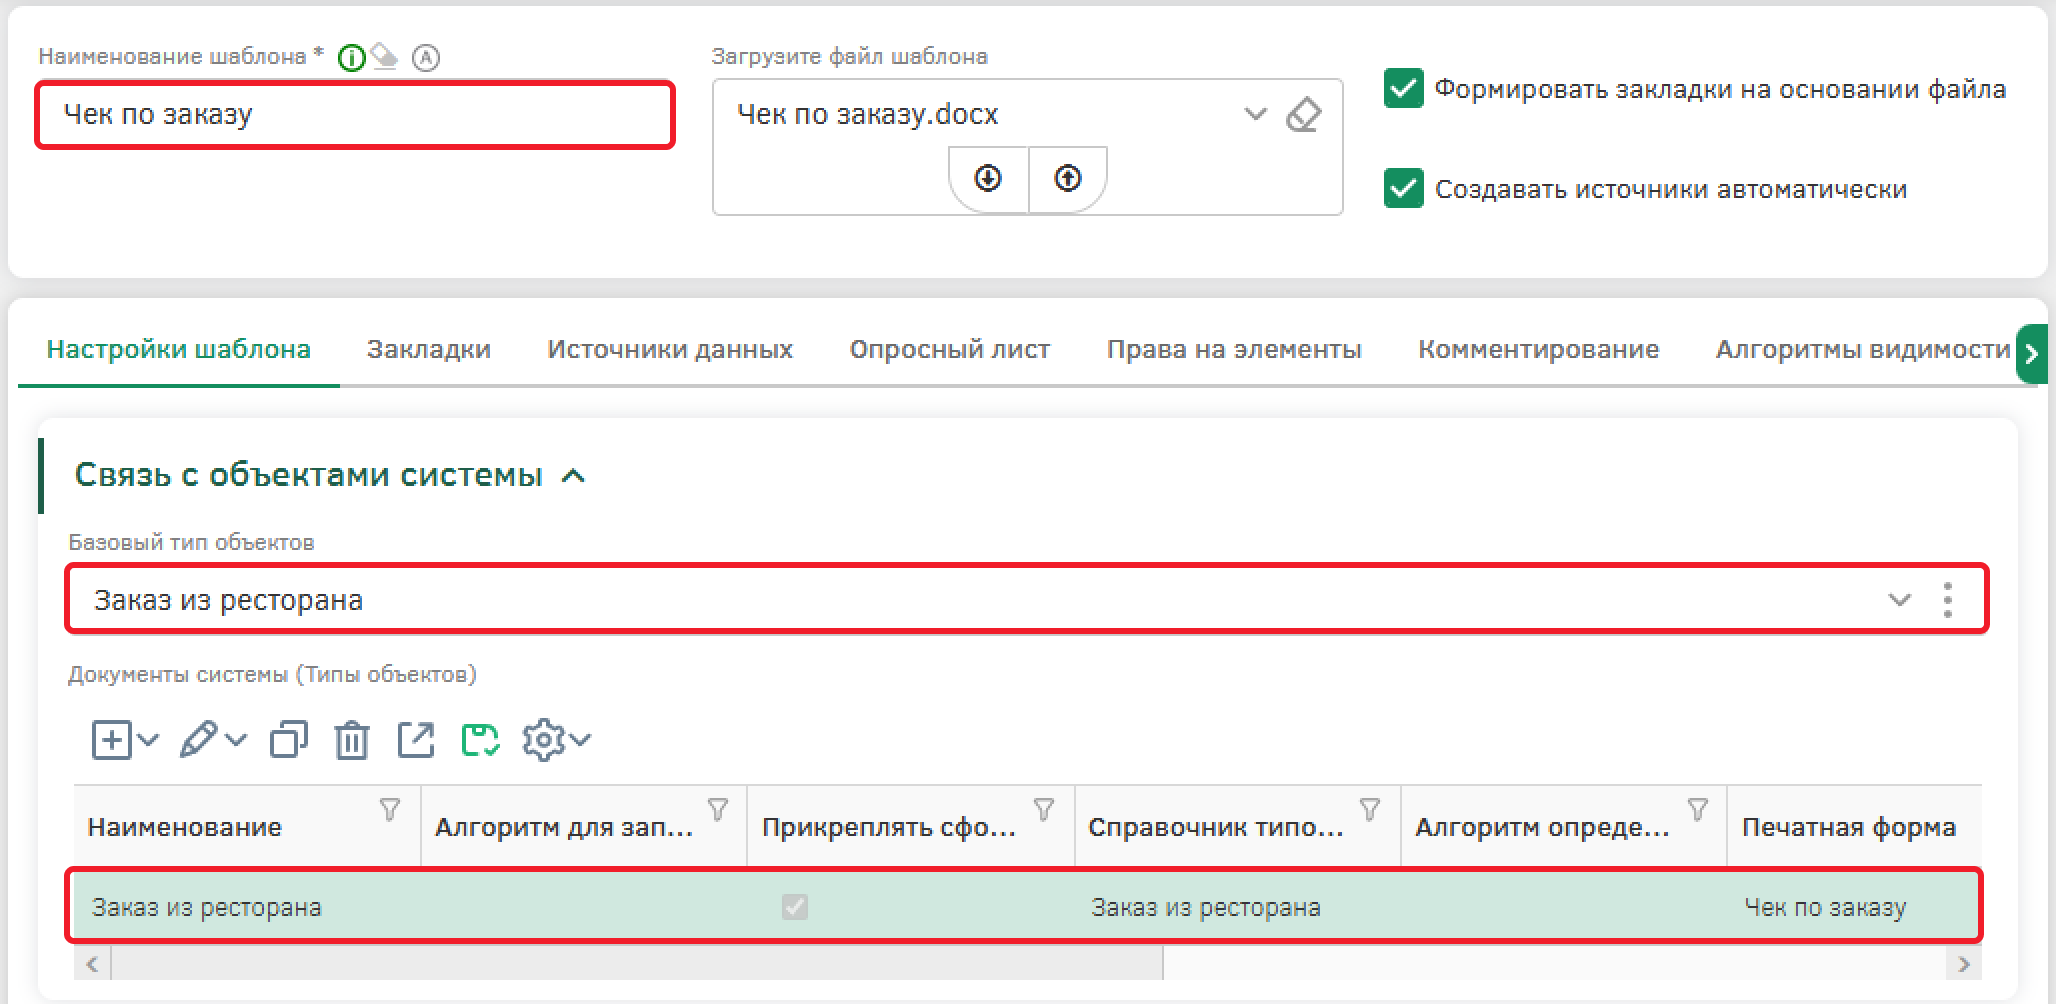Open the three-dot menu for base object type

[1947, 600]
